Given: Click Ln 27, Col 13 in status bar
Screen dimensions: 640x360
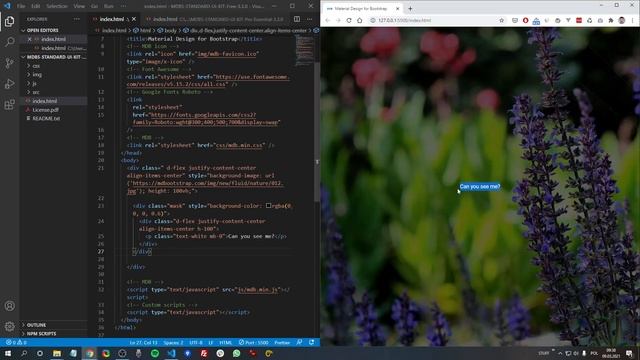Looking at the screenshot, I should (x=143, y=342).
